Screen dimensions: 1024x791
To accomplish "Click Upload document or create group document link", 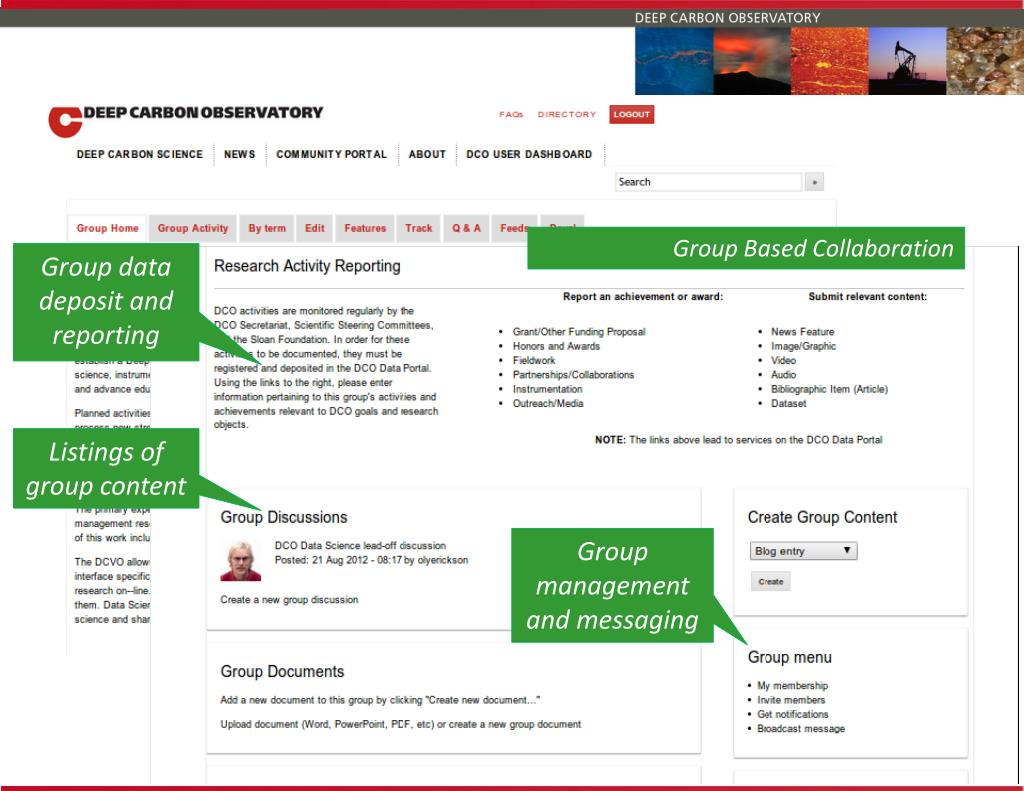I will (401, 724).
